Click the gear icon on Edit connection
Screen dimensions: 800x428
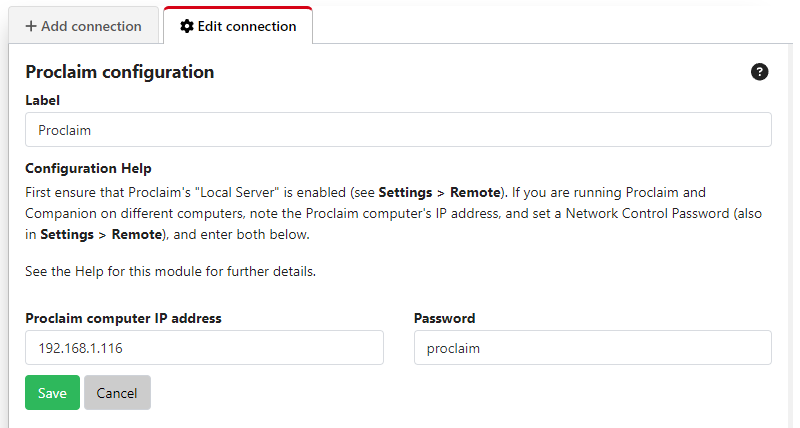[x=186, y=26]
